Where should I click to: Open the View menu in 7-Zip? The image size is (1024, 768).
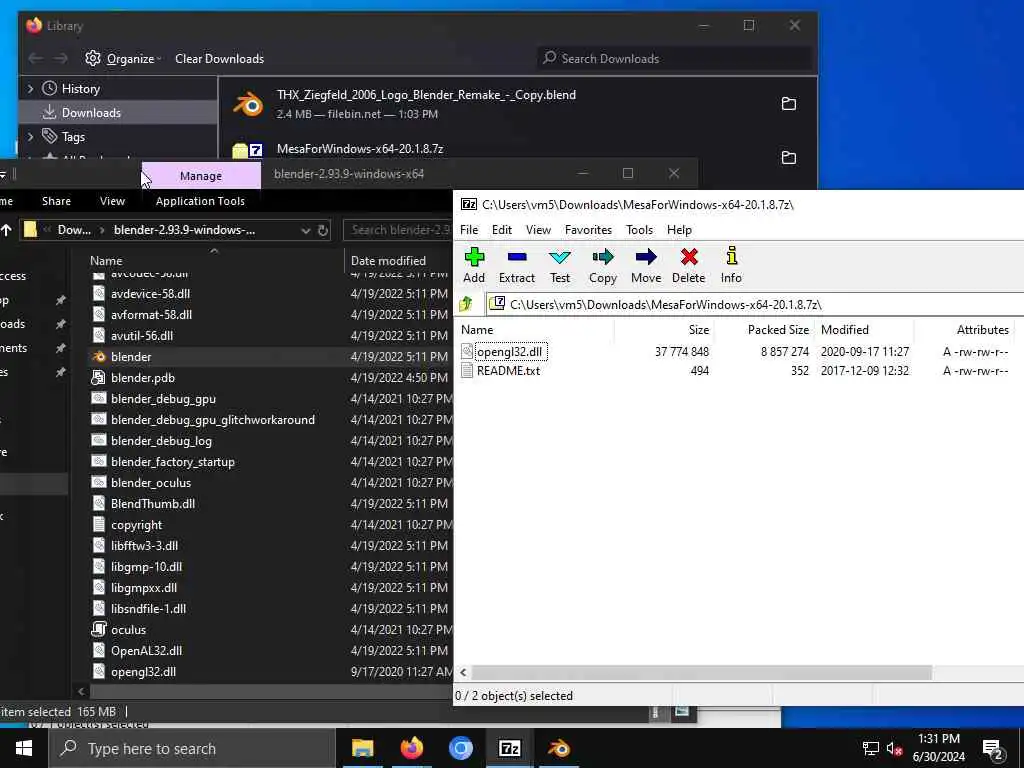click(538, 230)
